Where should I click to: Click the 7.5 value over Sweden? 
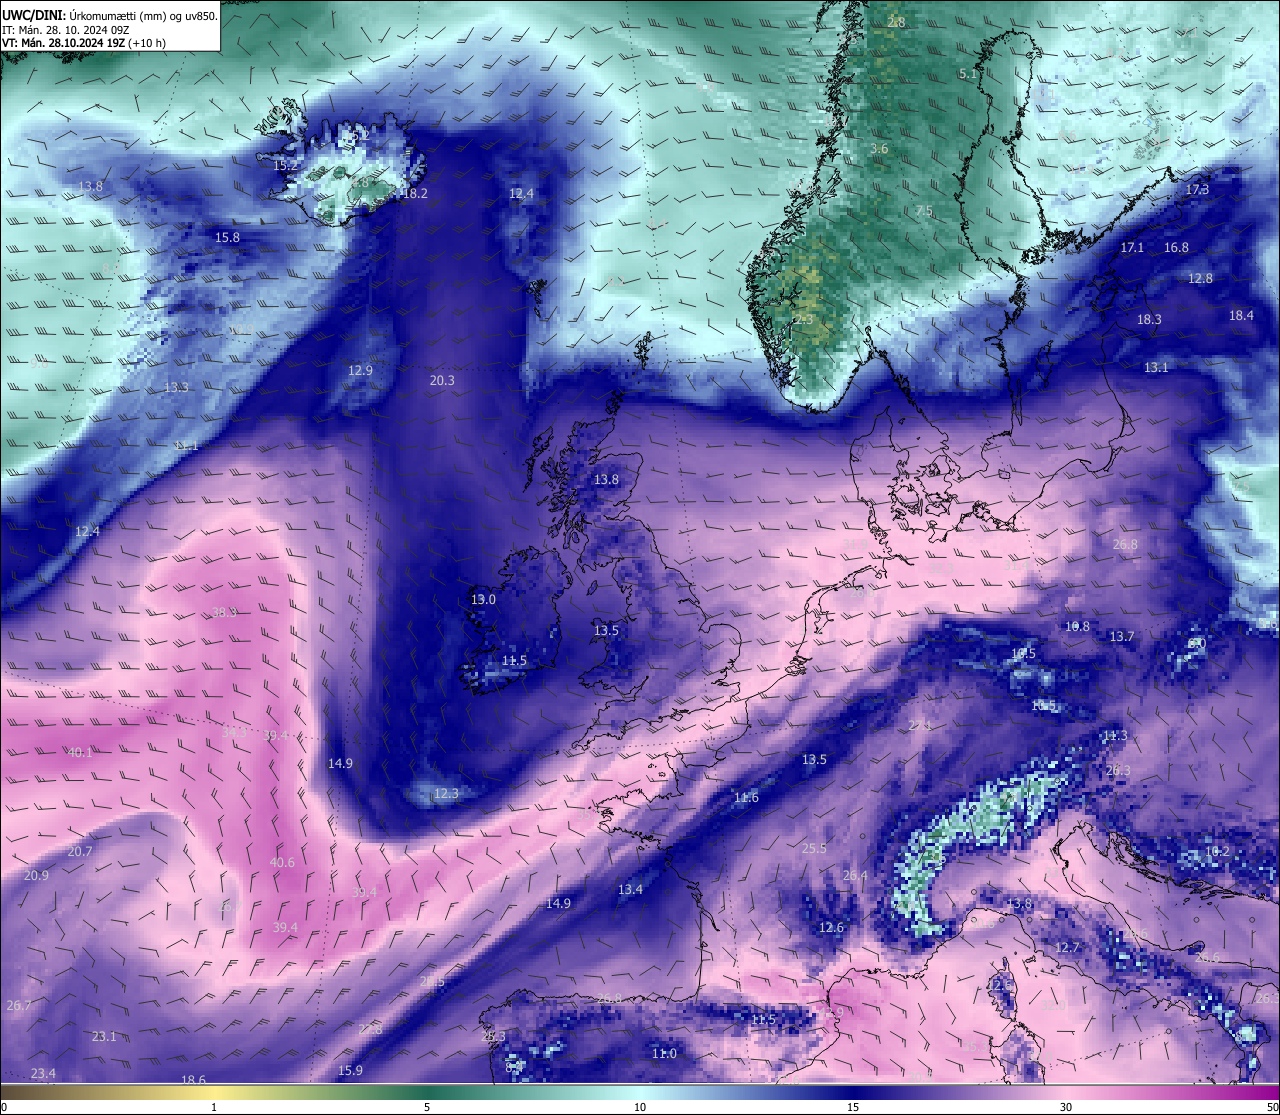(x=924, y=210)
